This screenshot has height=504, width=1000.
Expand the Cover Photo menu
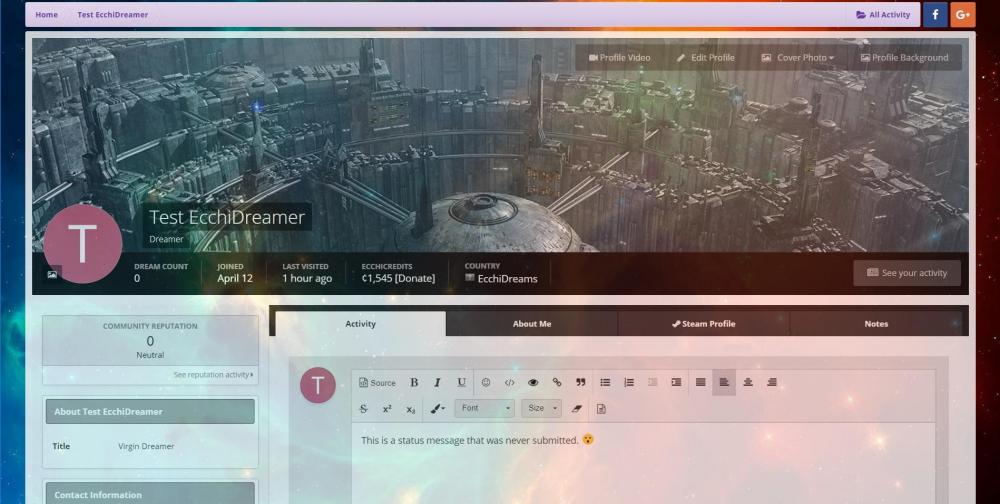(x=797, y=57)
